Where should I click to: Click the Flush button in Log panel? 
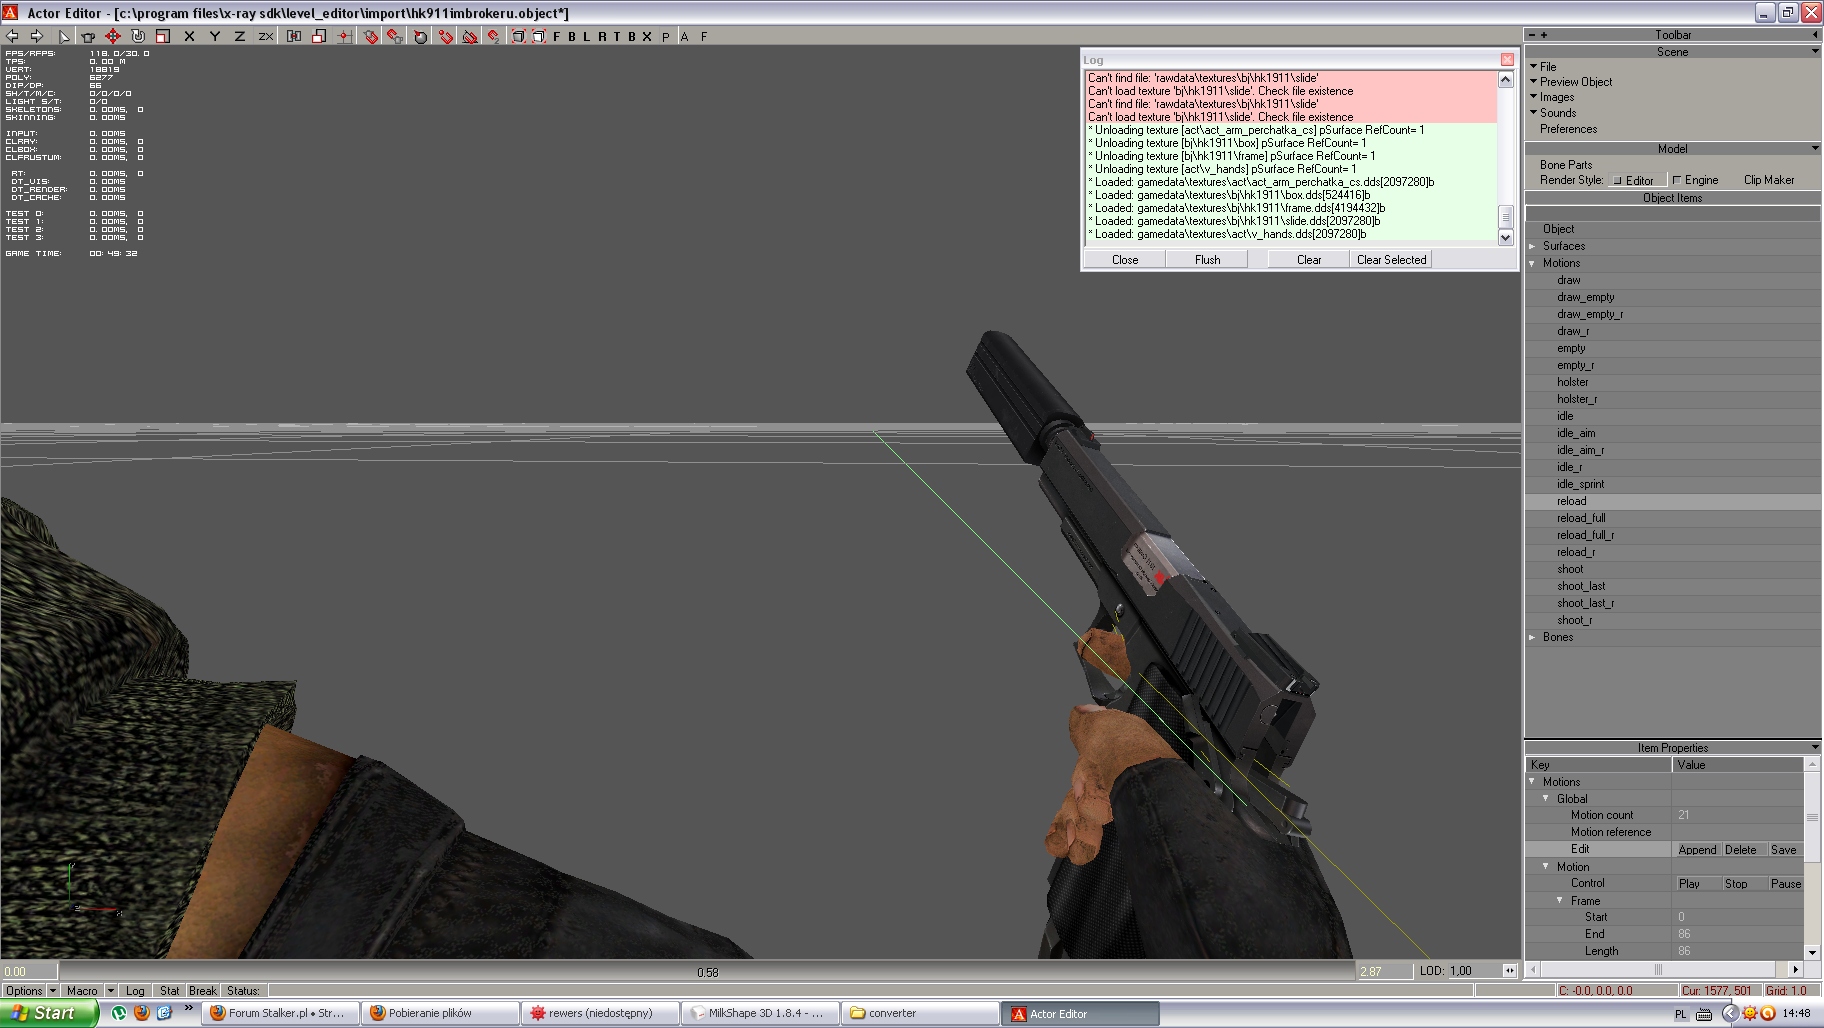[x=1207, y=259]
